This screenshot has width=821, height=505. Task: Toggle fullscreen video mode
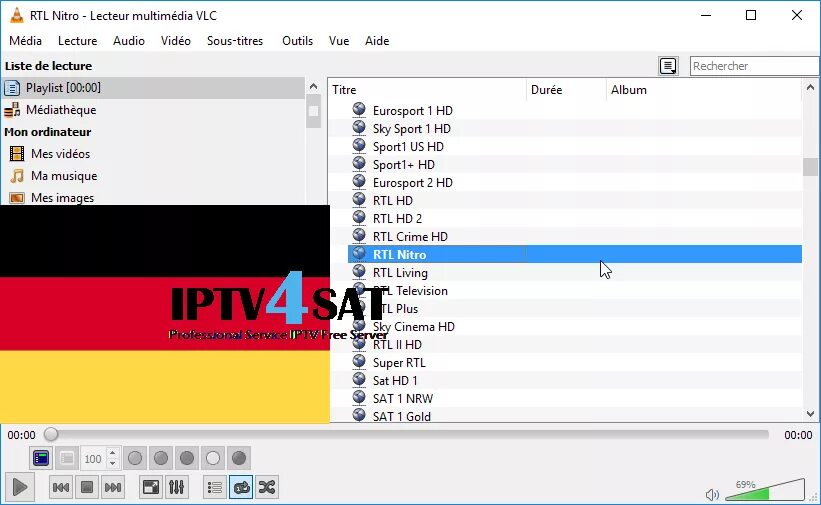click(x=151, y=487)
